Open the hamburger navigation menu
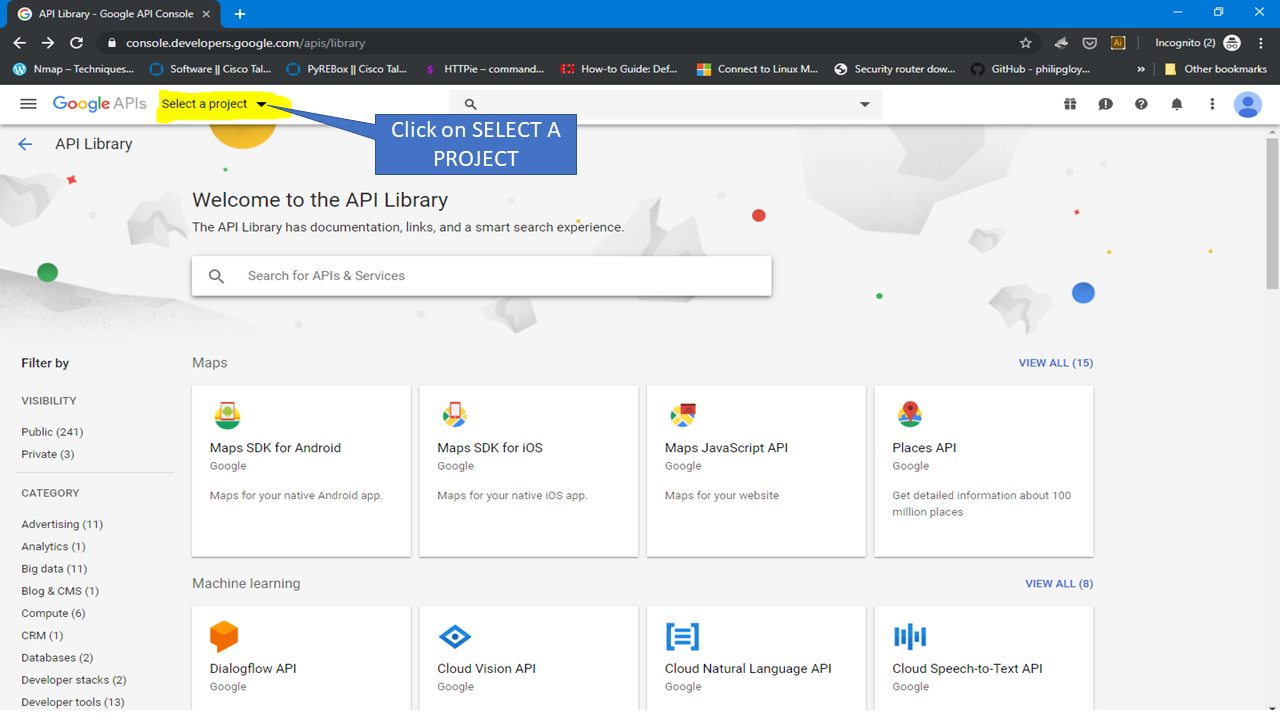Viewport: 1280px width, 720px height. click(x=28, y=104)
